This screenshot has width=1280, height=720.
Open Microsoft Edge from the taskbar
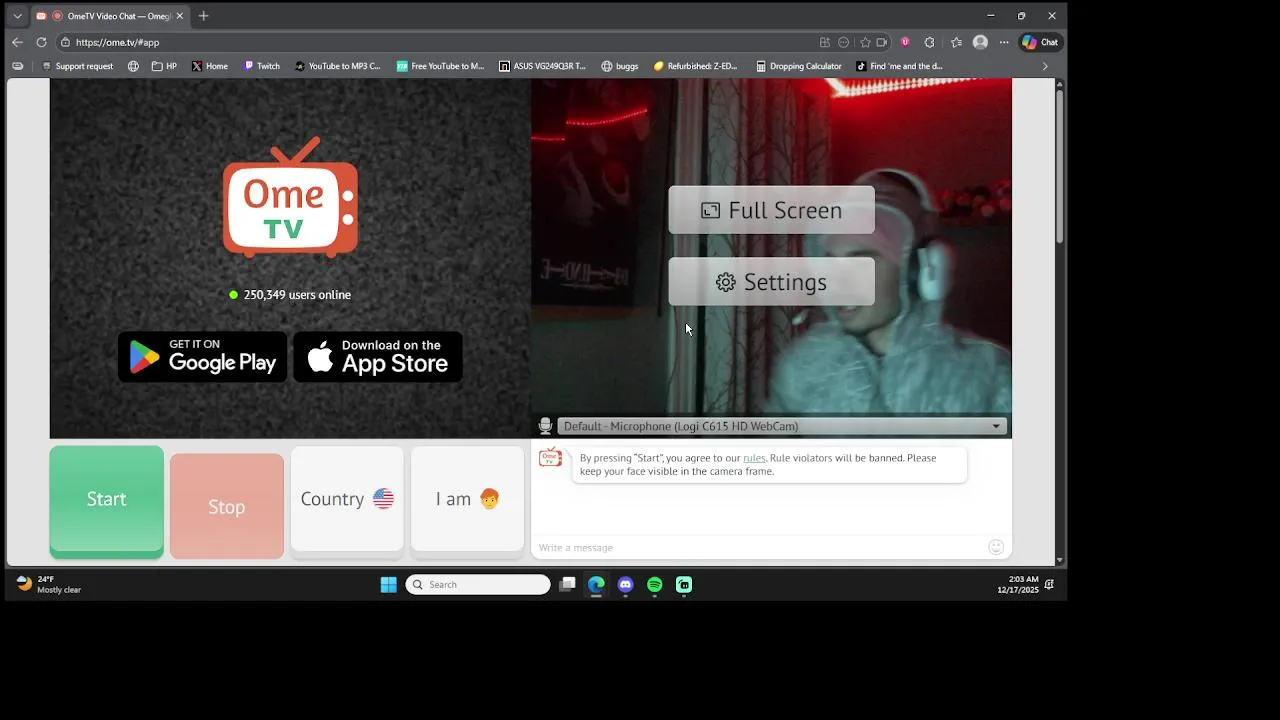pyautogui.click(x=596, y=585)
